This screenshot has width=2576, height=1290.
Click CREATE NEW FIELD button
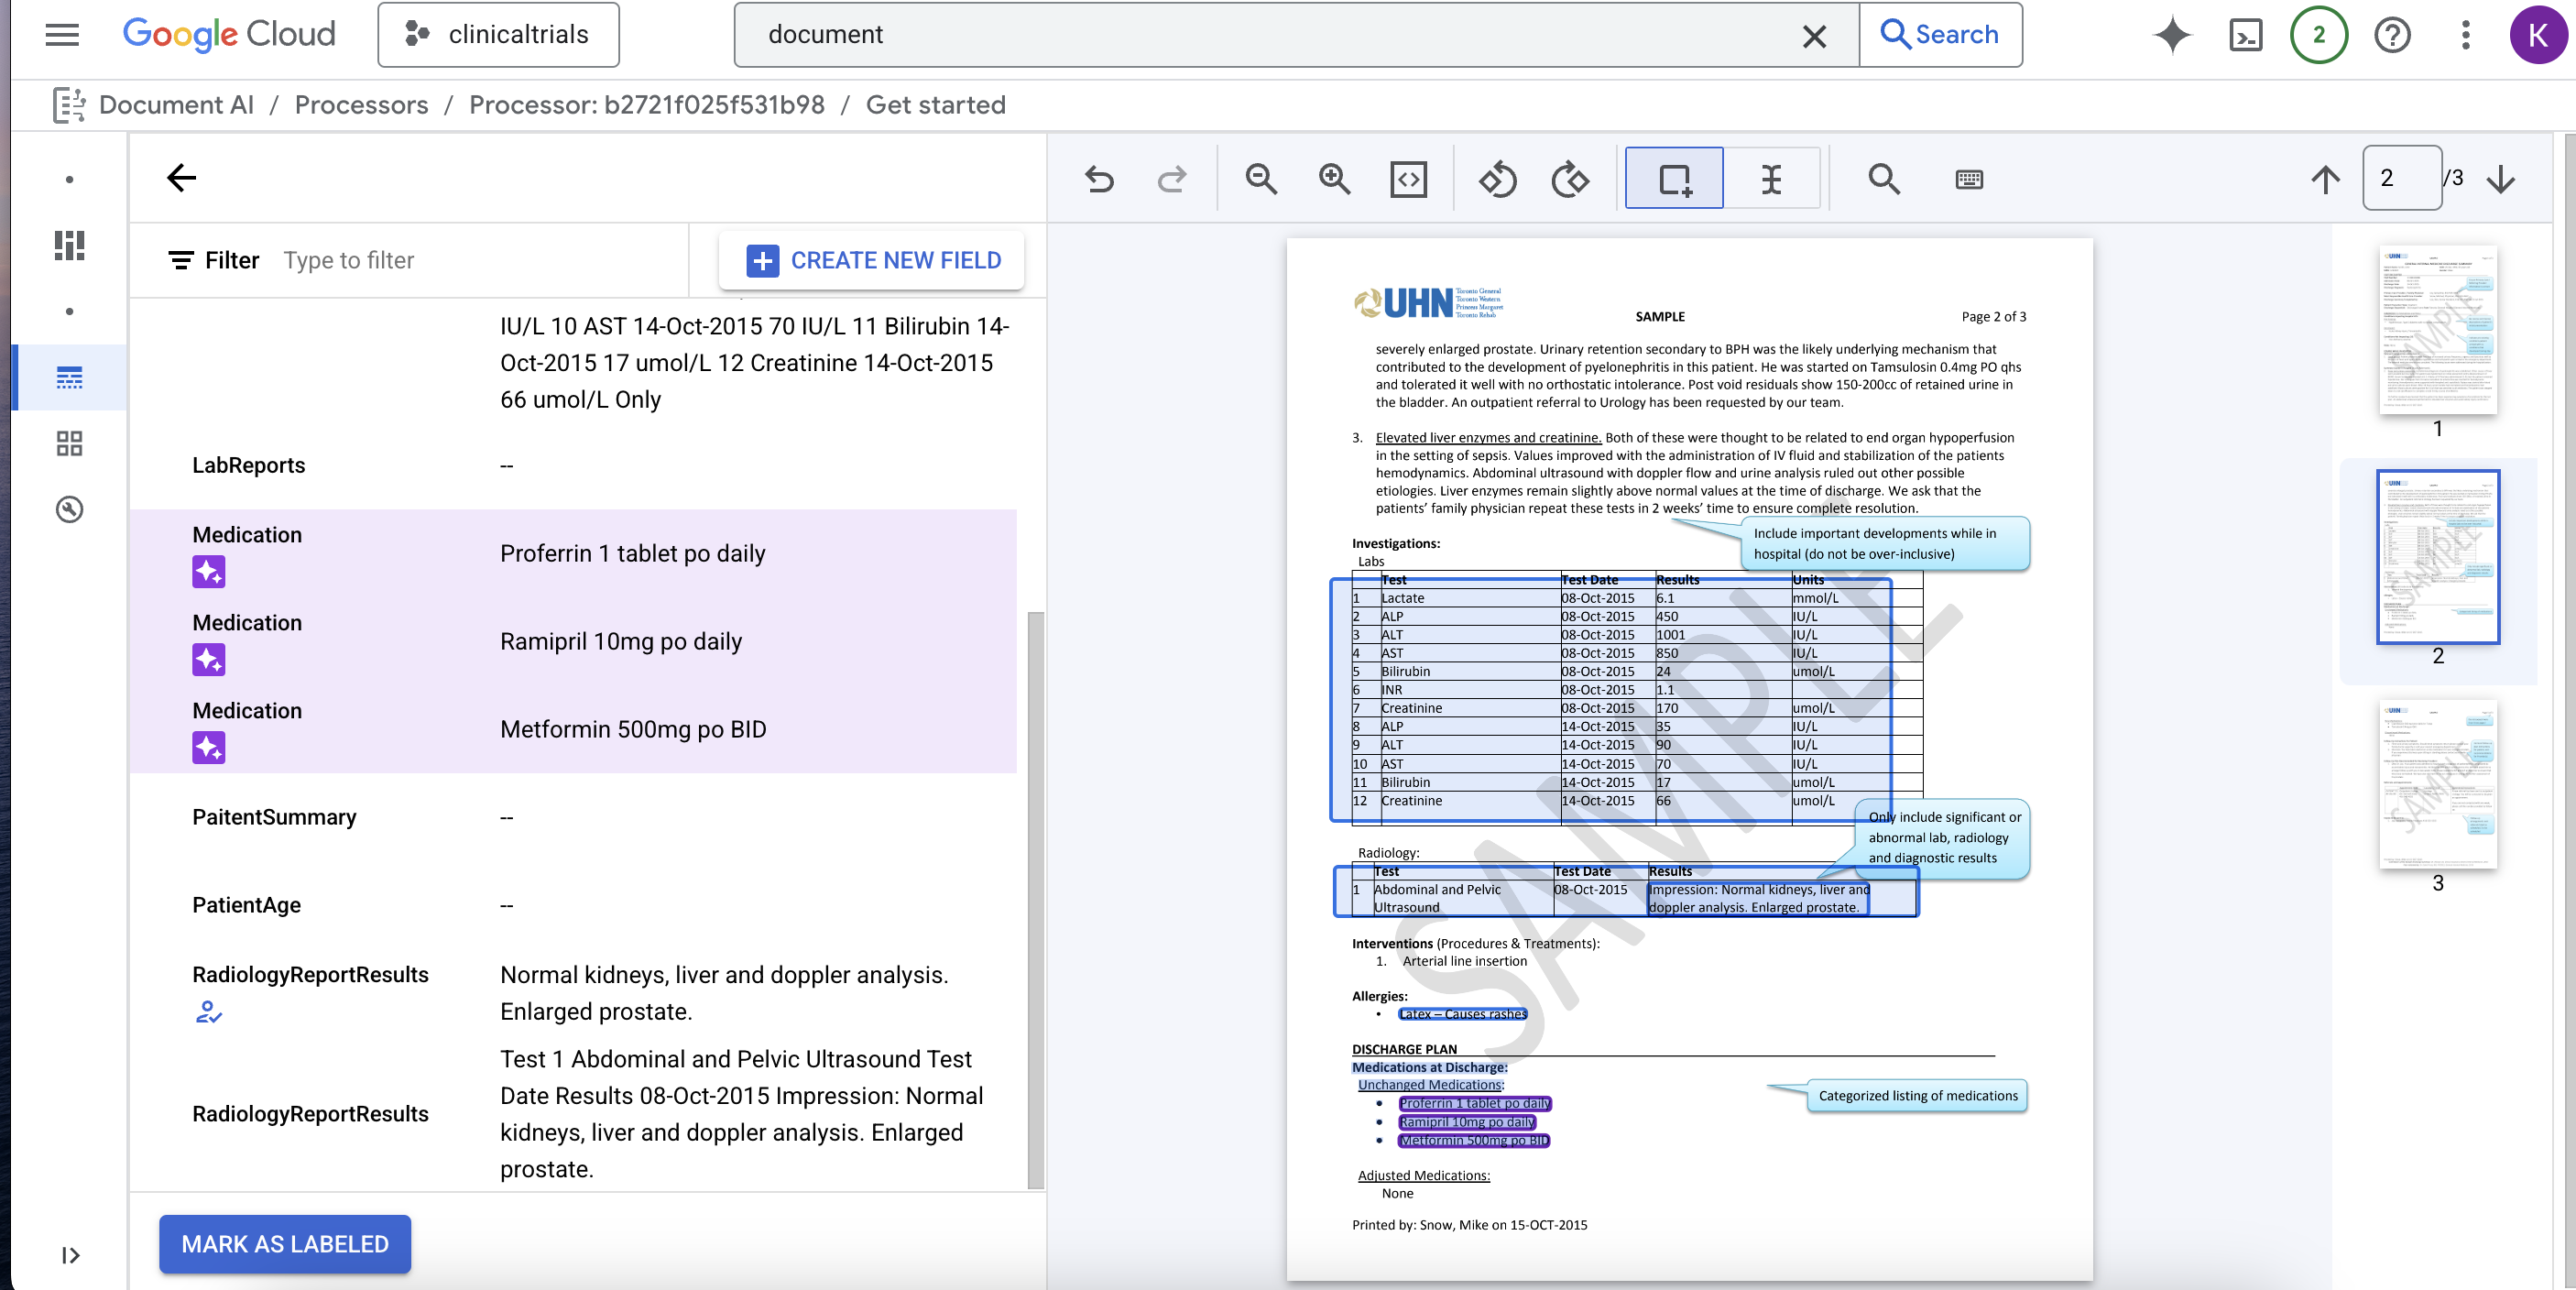(x=872, y=260)
